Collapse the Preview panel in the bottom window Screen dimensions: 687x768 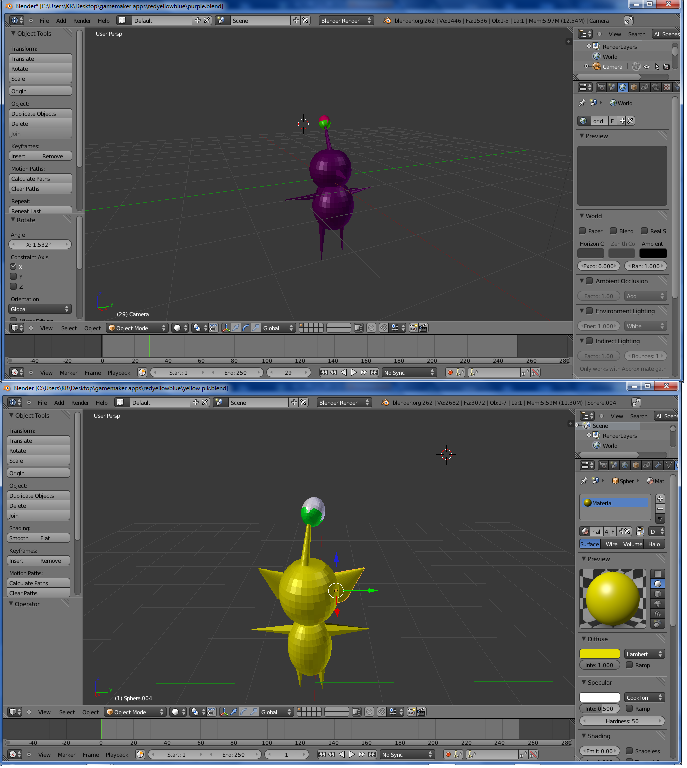(x=583, y=559)
